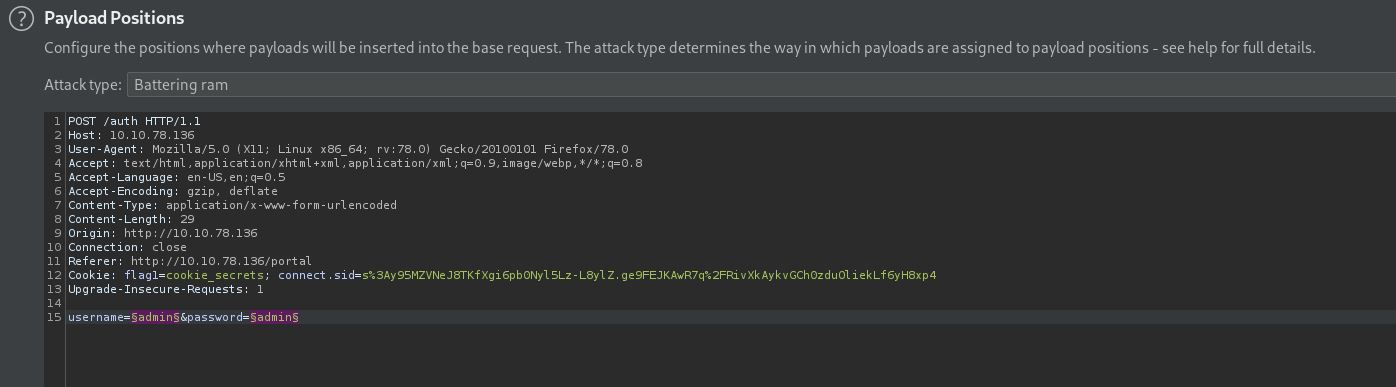Click the empty line 14 in editor

[700, 303]
